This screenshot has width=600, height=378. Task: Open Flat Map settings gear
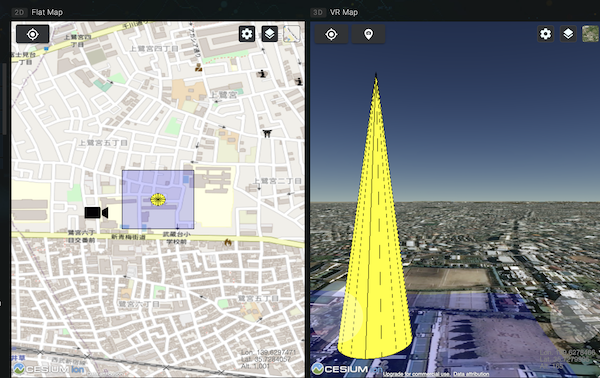(247, 34)
